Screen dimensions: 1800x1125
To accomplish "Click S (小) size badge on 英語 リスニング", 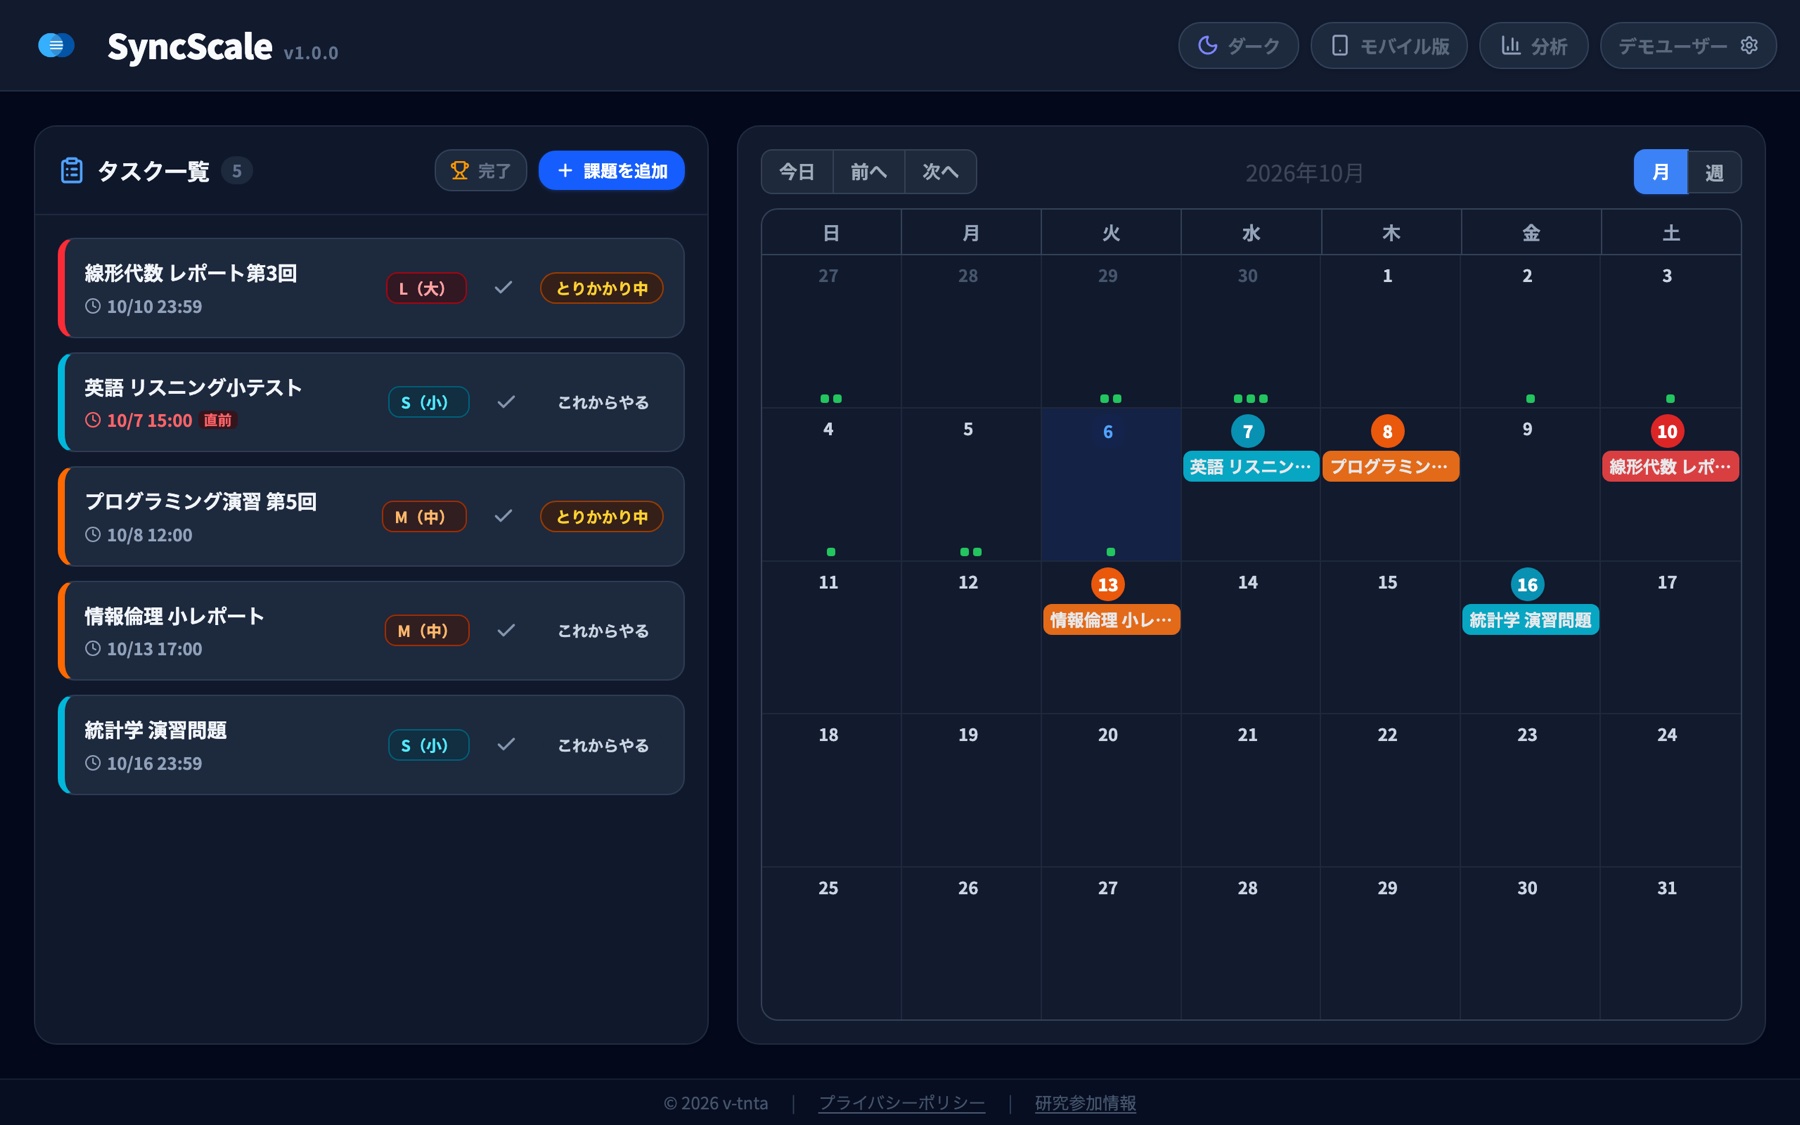I will pyautogui.click(x=428, y=402).
